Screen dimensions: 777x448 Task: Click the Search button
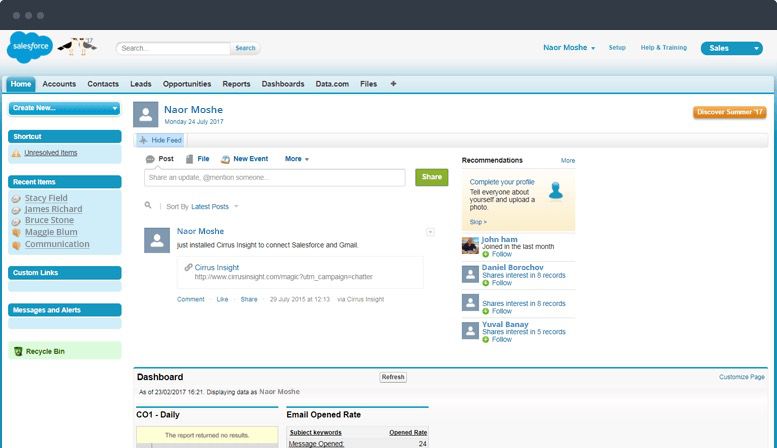(245, 48)
